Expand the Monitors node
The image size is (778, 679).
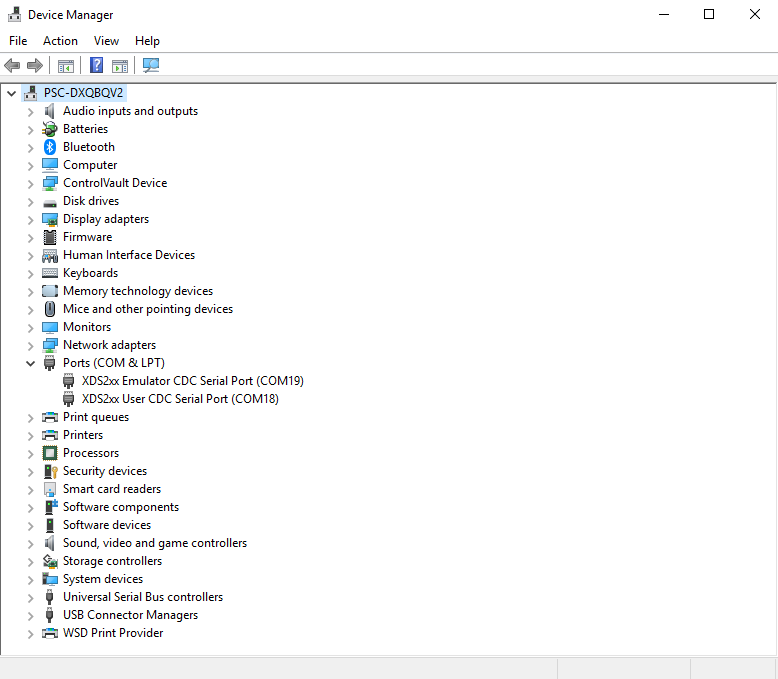30,328
